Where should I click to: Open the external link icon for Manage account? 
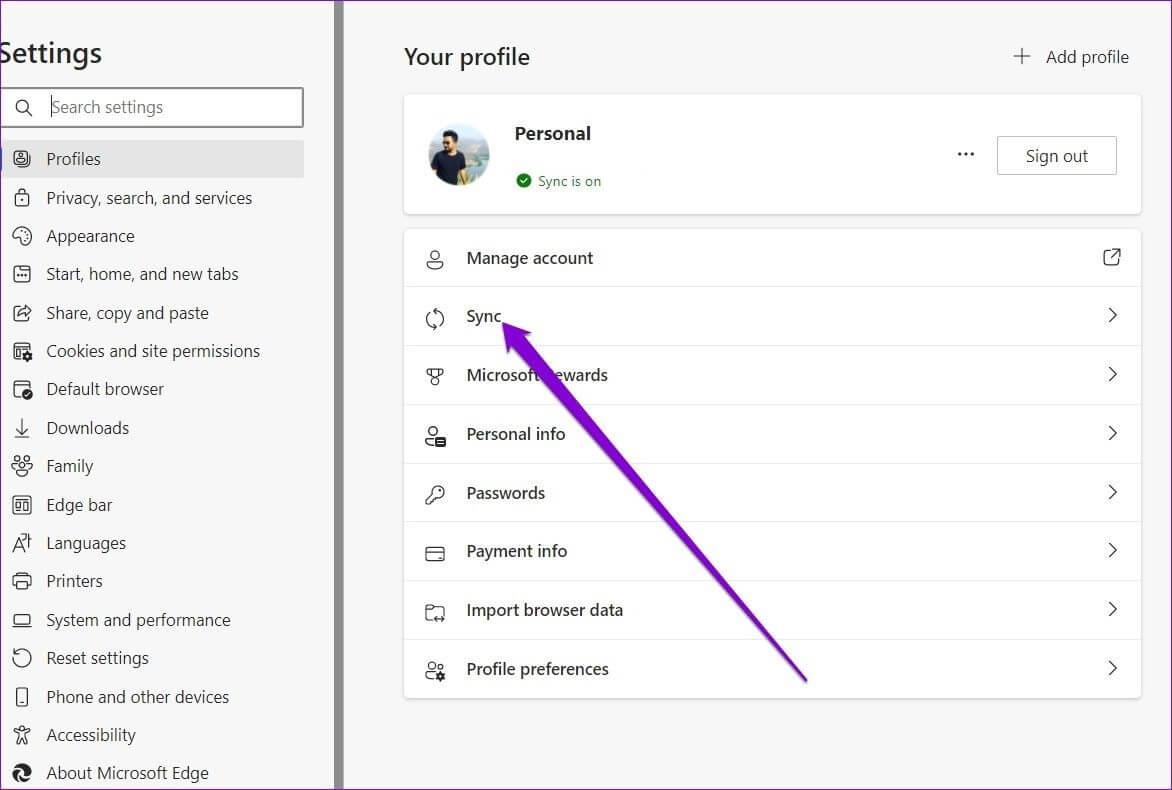[1111, 257]
